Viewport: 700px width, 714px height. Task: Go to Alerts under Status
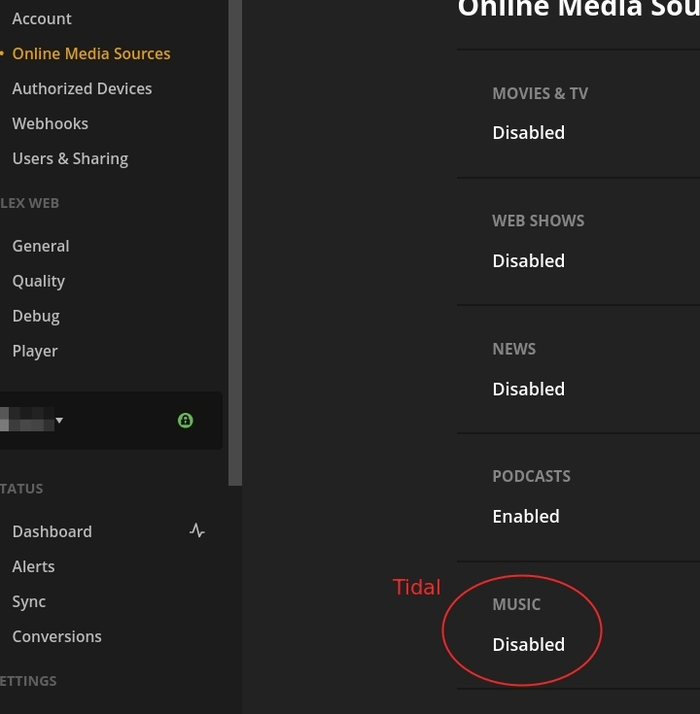(x=33, y=567)
